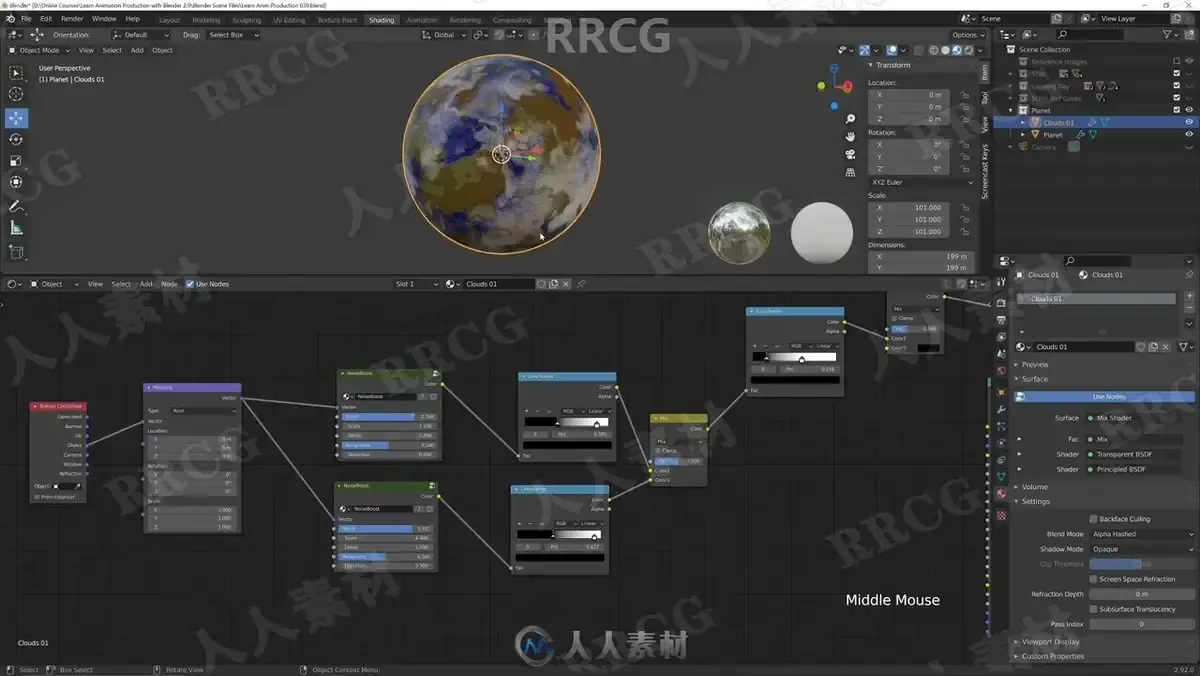The height and width of the screenshot is (676, 1200).
Task: Pick the Annotate pencil tool
Action: 16,206
